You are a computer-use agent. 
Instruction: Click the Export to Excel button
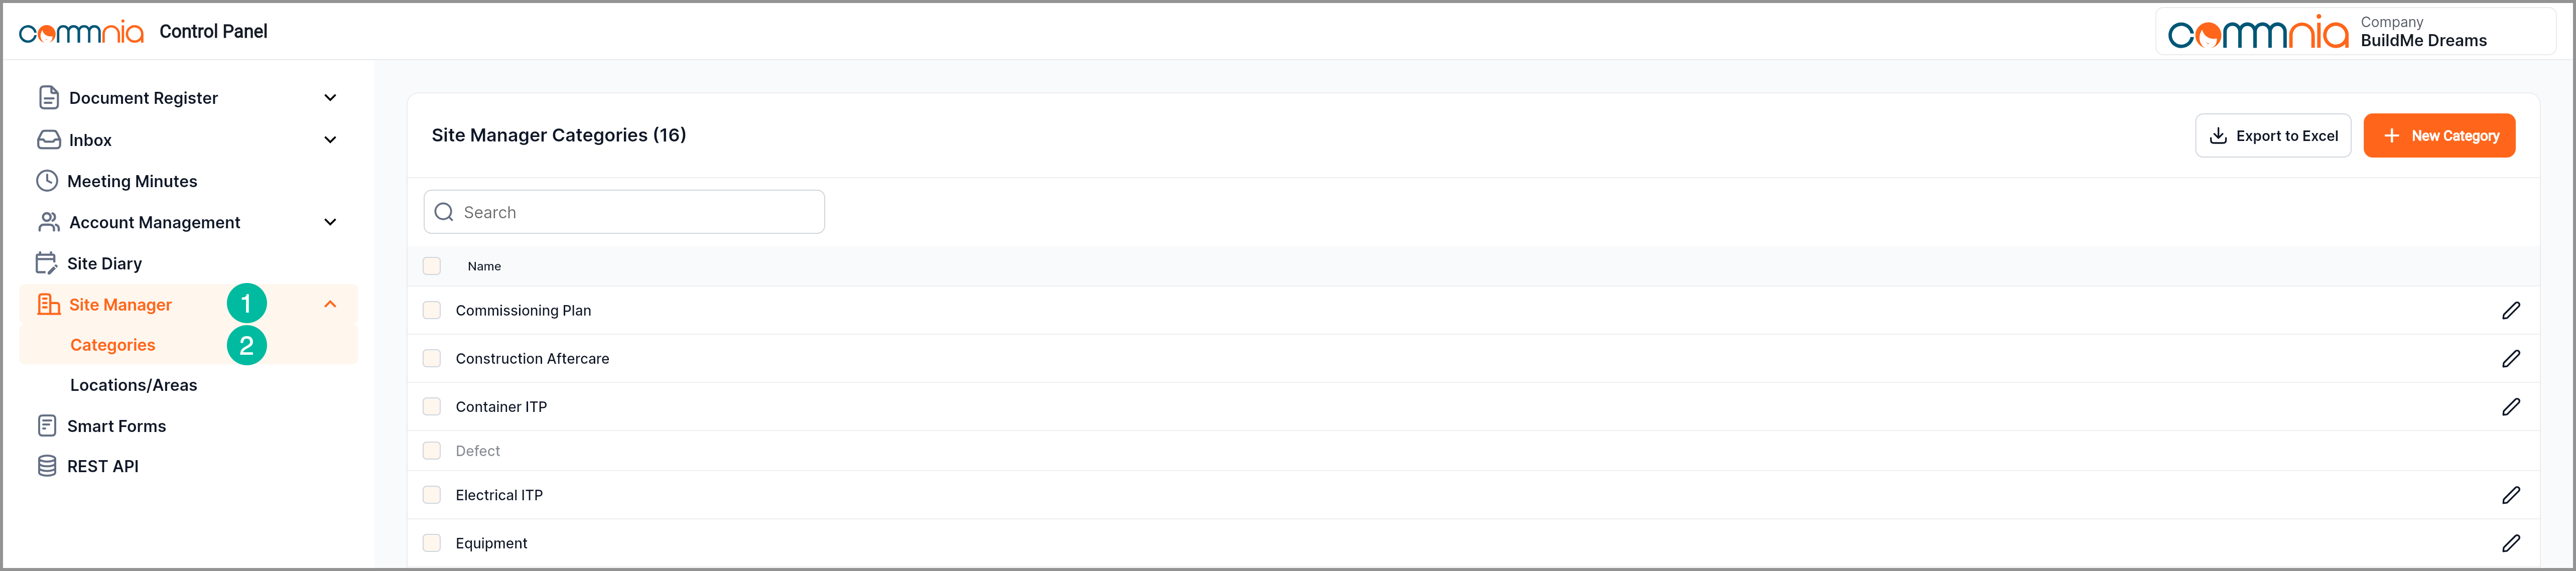click(x=2272, y=136)
